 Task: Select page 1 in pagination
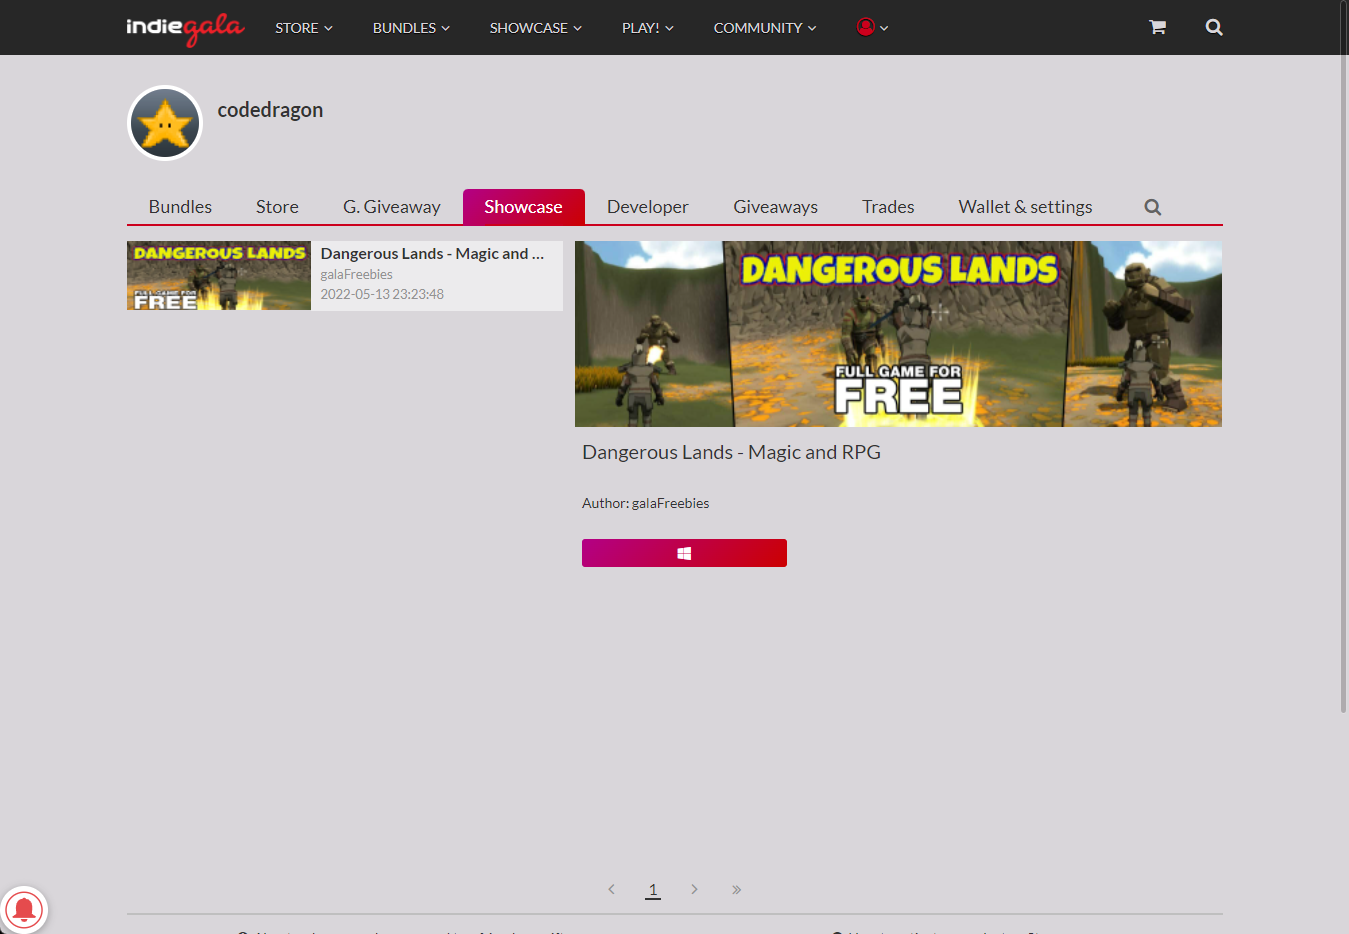coord(653,889)
